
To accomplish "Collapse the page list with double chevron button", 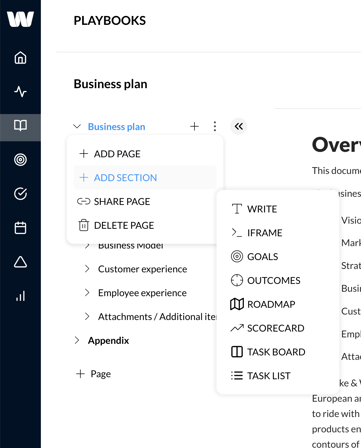I will [239, 126].
